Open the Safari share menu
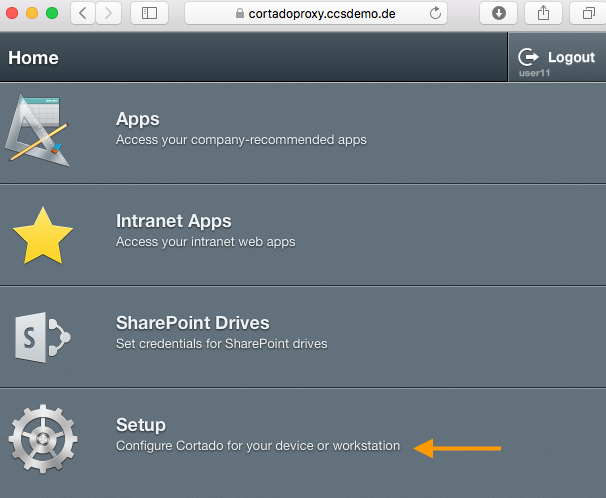The width and height of the screenshot is (606, 498). [x=543, y=13]
